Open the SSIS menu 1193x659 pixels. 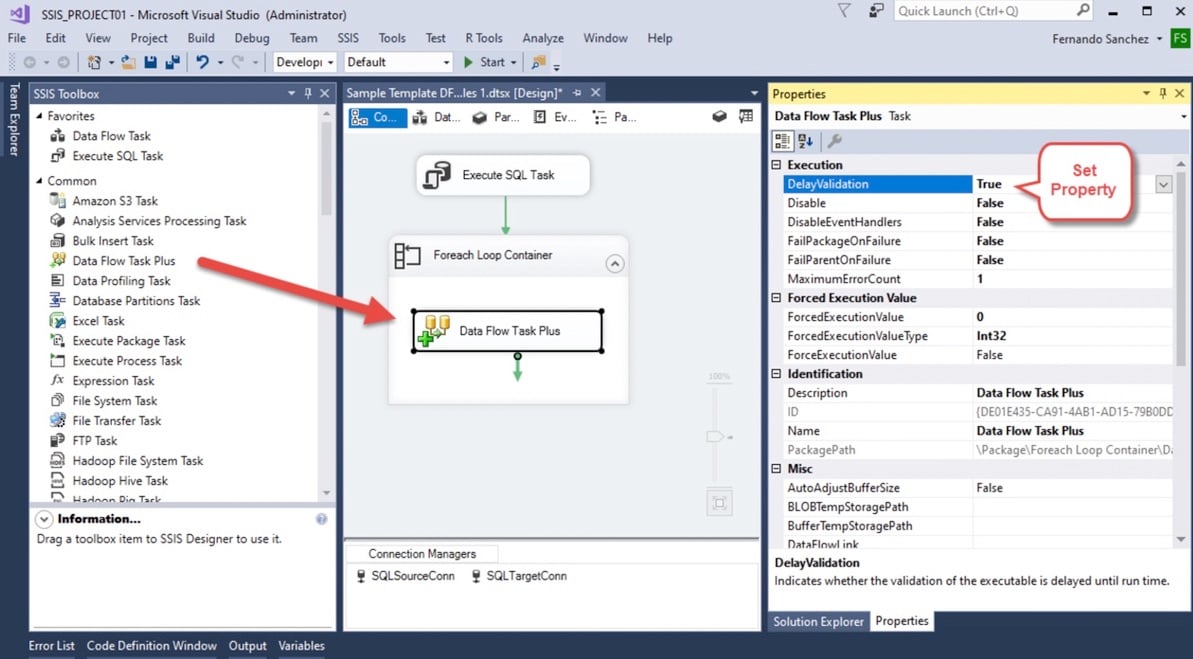pos(348,38)
